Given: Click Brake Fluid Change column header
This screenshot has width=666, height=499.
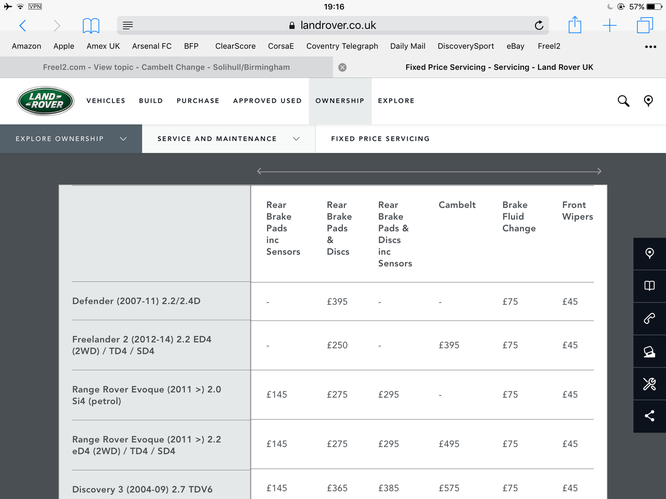Looking at the screenshot, I should 519,217.
